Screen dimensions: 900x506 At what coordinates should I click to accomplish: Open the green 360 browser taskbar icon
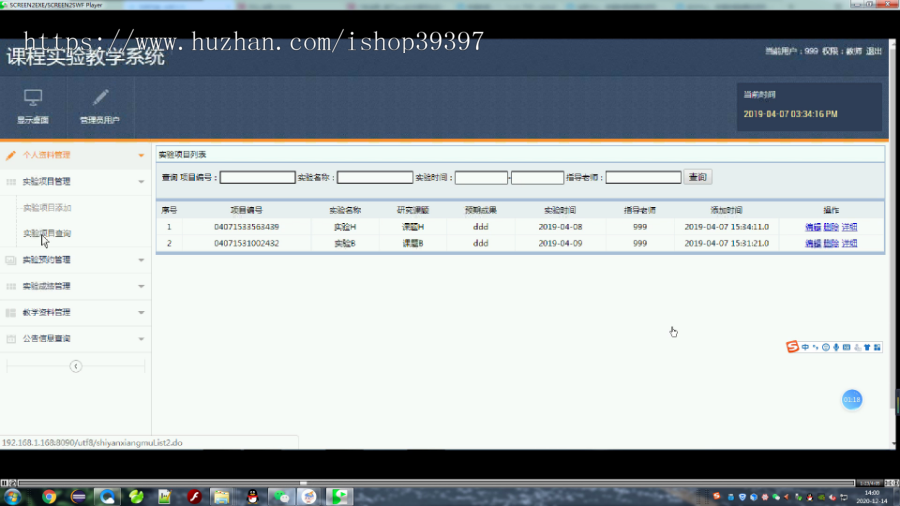tap(136, 497)
